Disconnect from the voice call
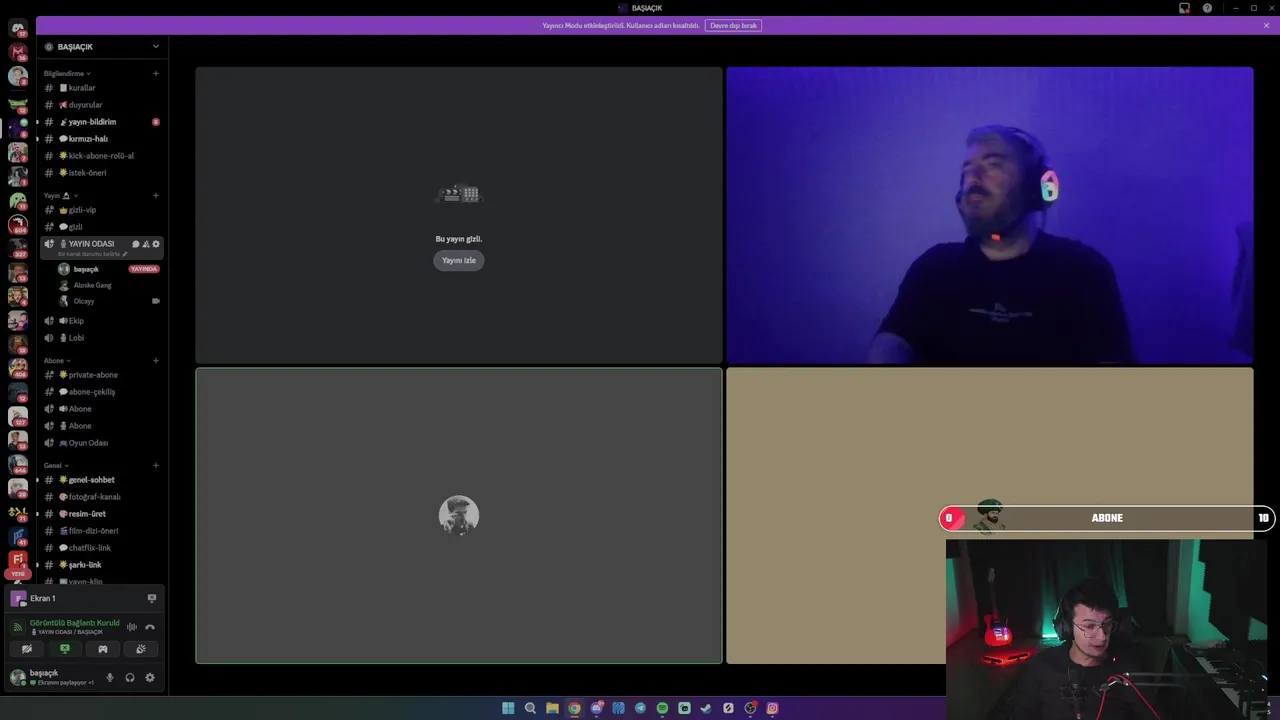This screenshot has height=720, width=1280. pyautogui.click(x=150, y=627)
